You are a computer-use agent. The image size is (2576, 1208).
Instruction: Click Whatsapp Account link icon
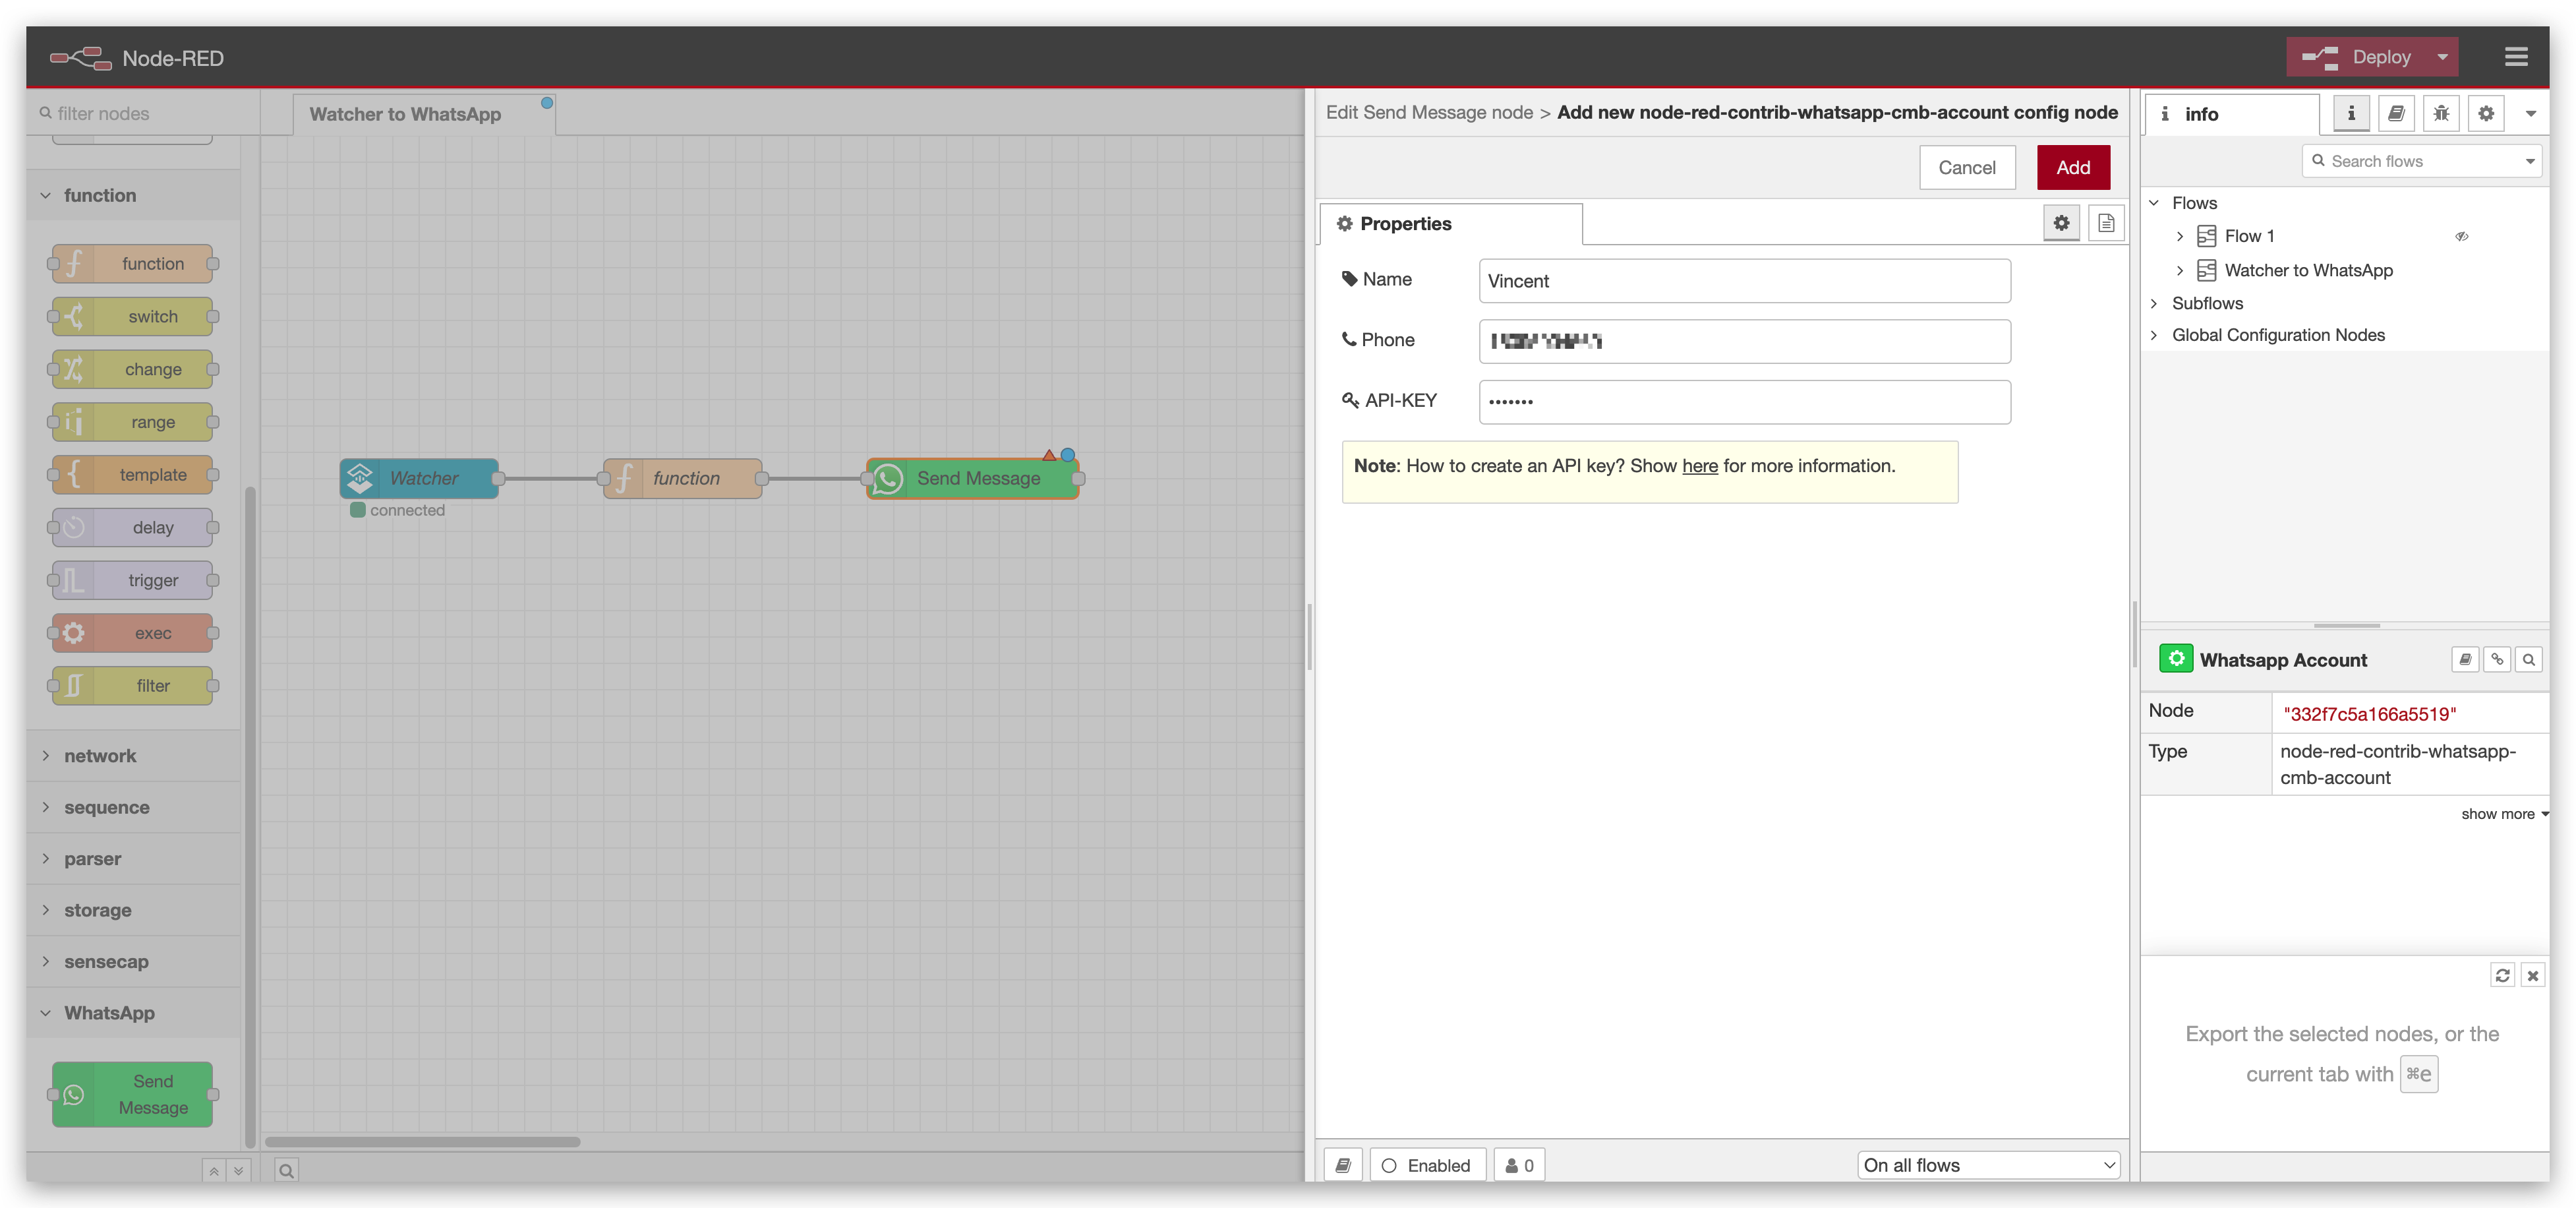2497,660
